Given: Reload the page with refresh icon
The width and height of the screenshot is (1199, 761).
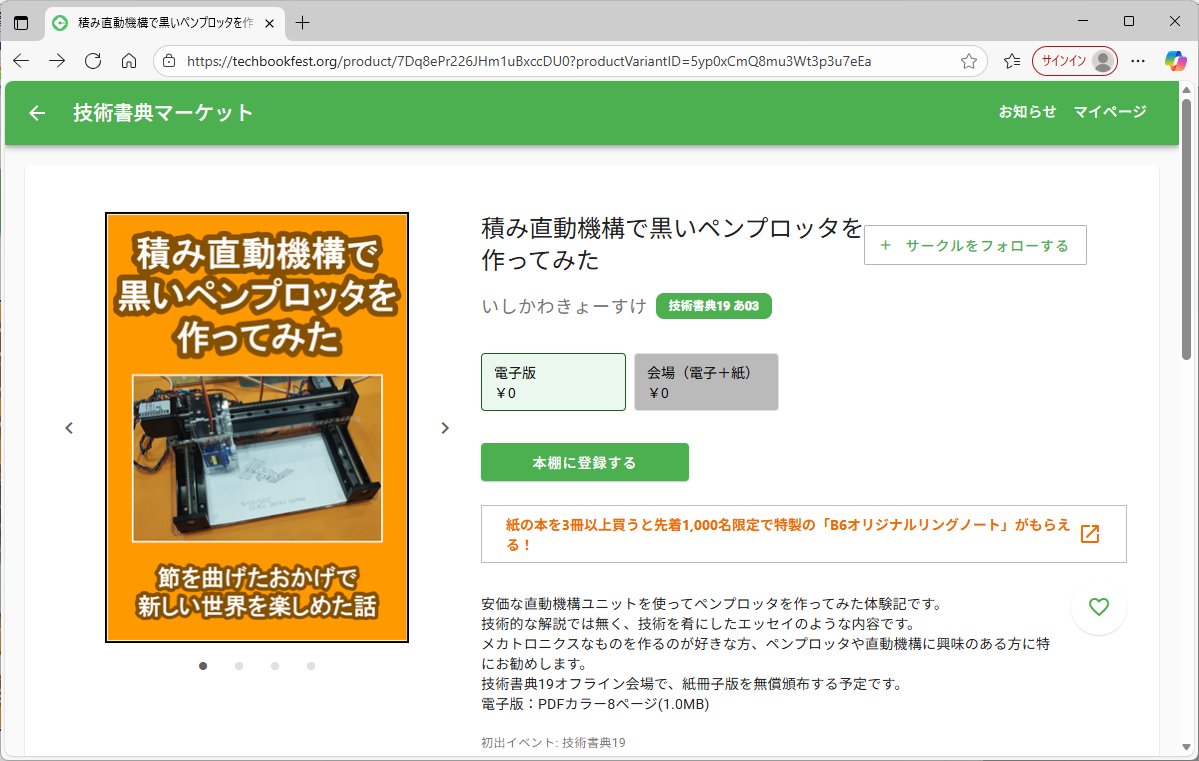Looking at the screenshot, I should pos(93,61).
